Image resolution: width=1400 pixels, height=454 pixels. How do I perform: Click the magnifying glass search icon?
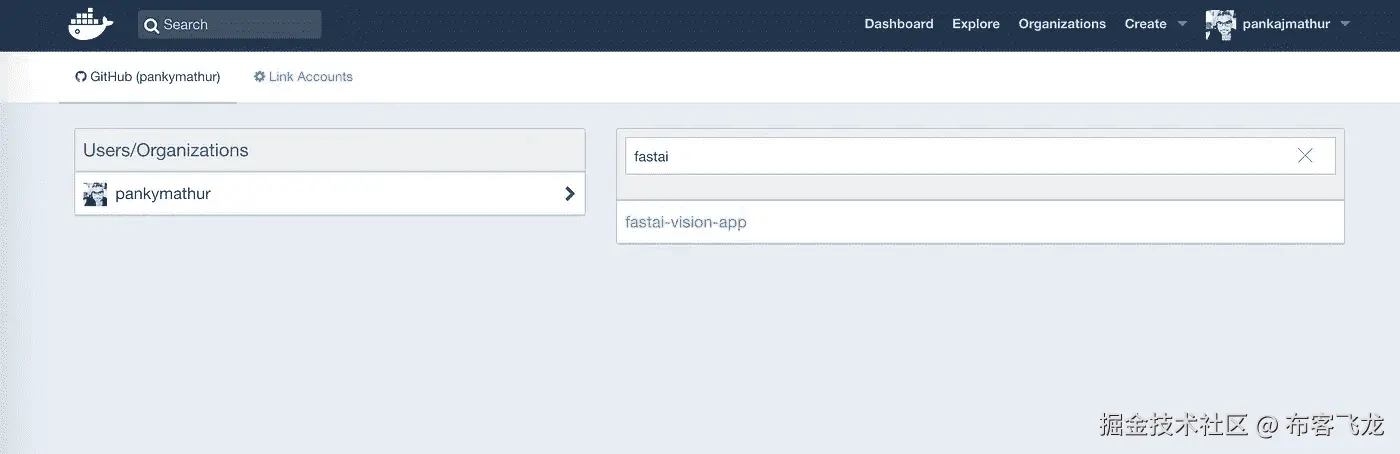pyautogui.click(x=152, y=25)
